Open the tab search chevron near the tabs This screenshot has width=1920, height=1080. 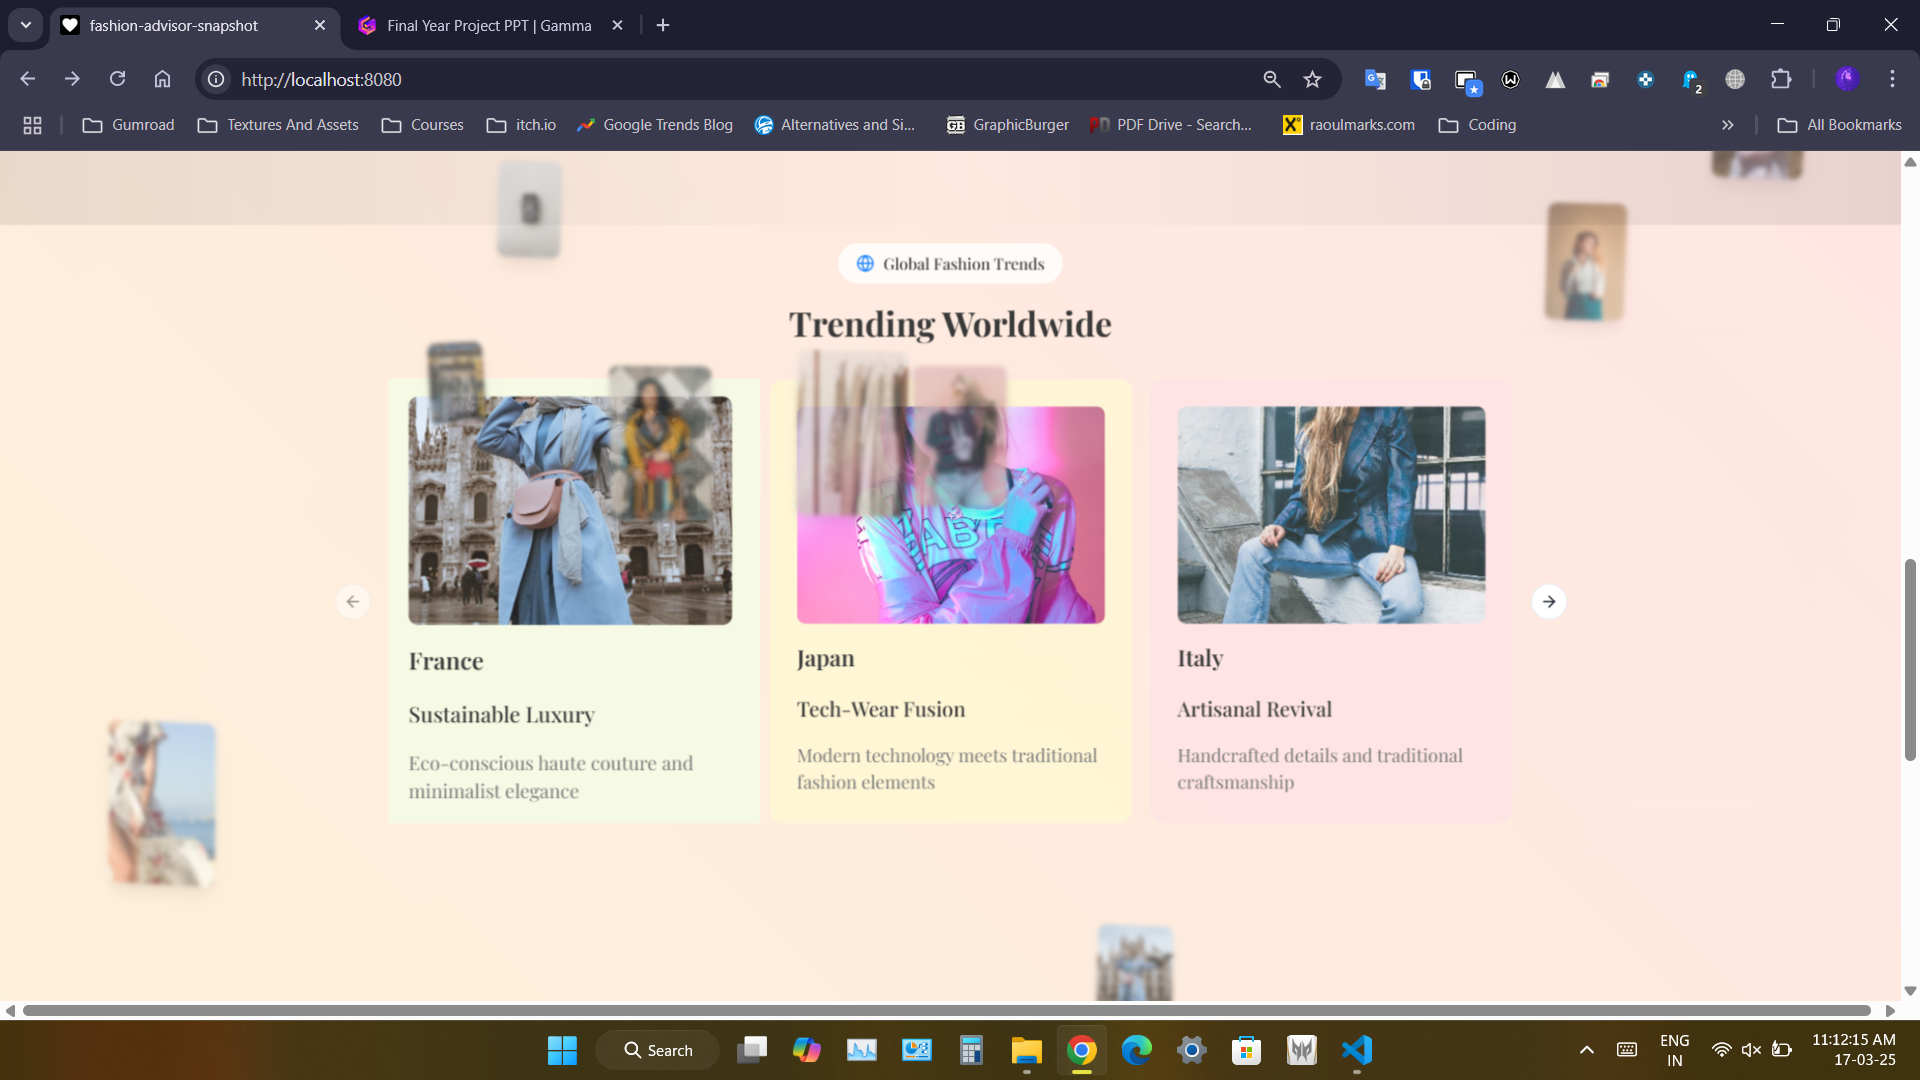25,25
